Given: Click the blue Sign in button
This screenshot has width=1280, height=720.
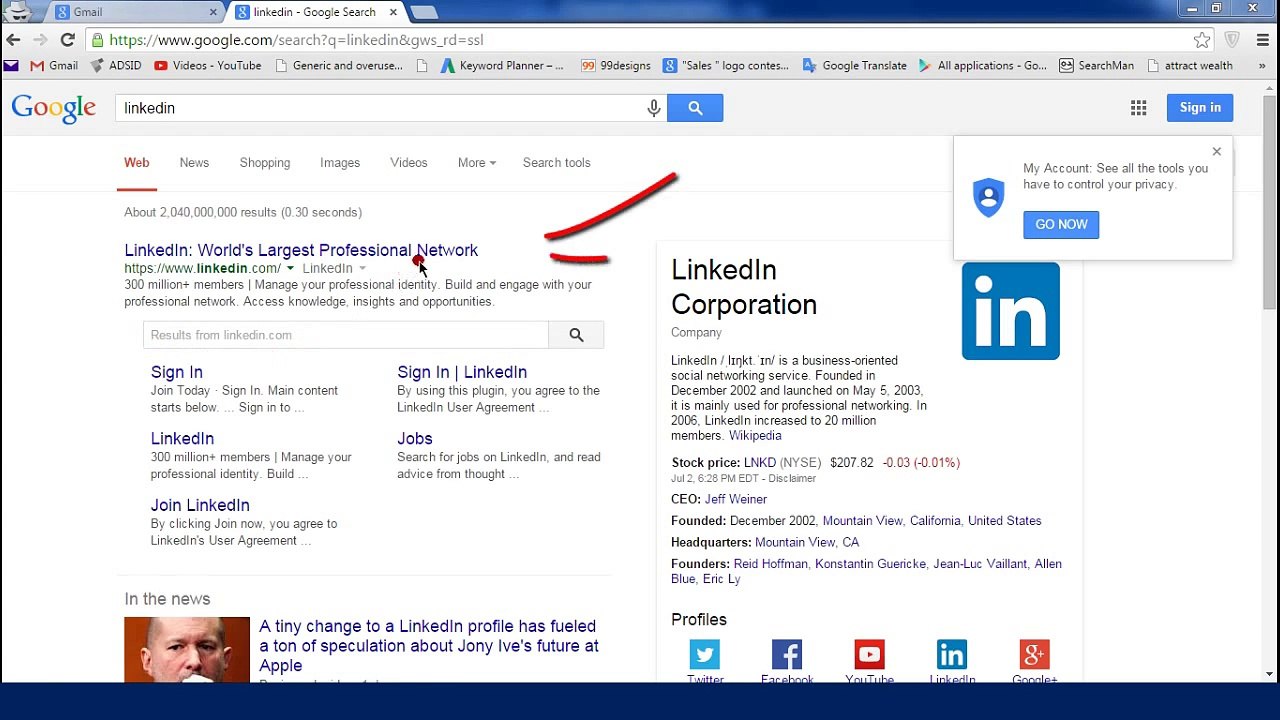Looking at the screenshot, I should tap(1200, 108).
